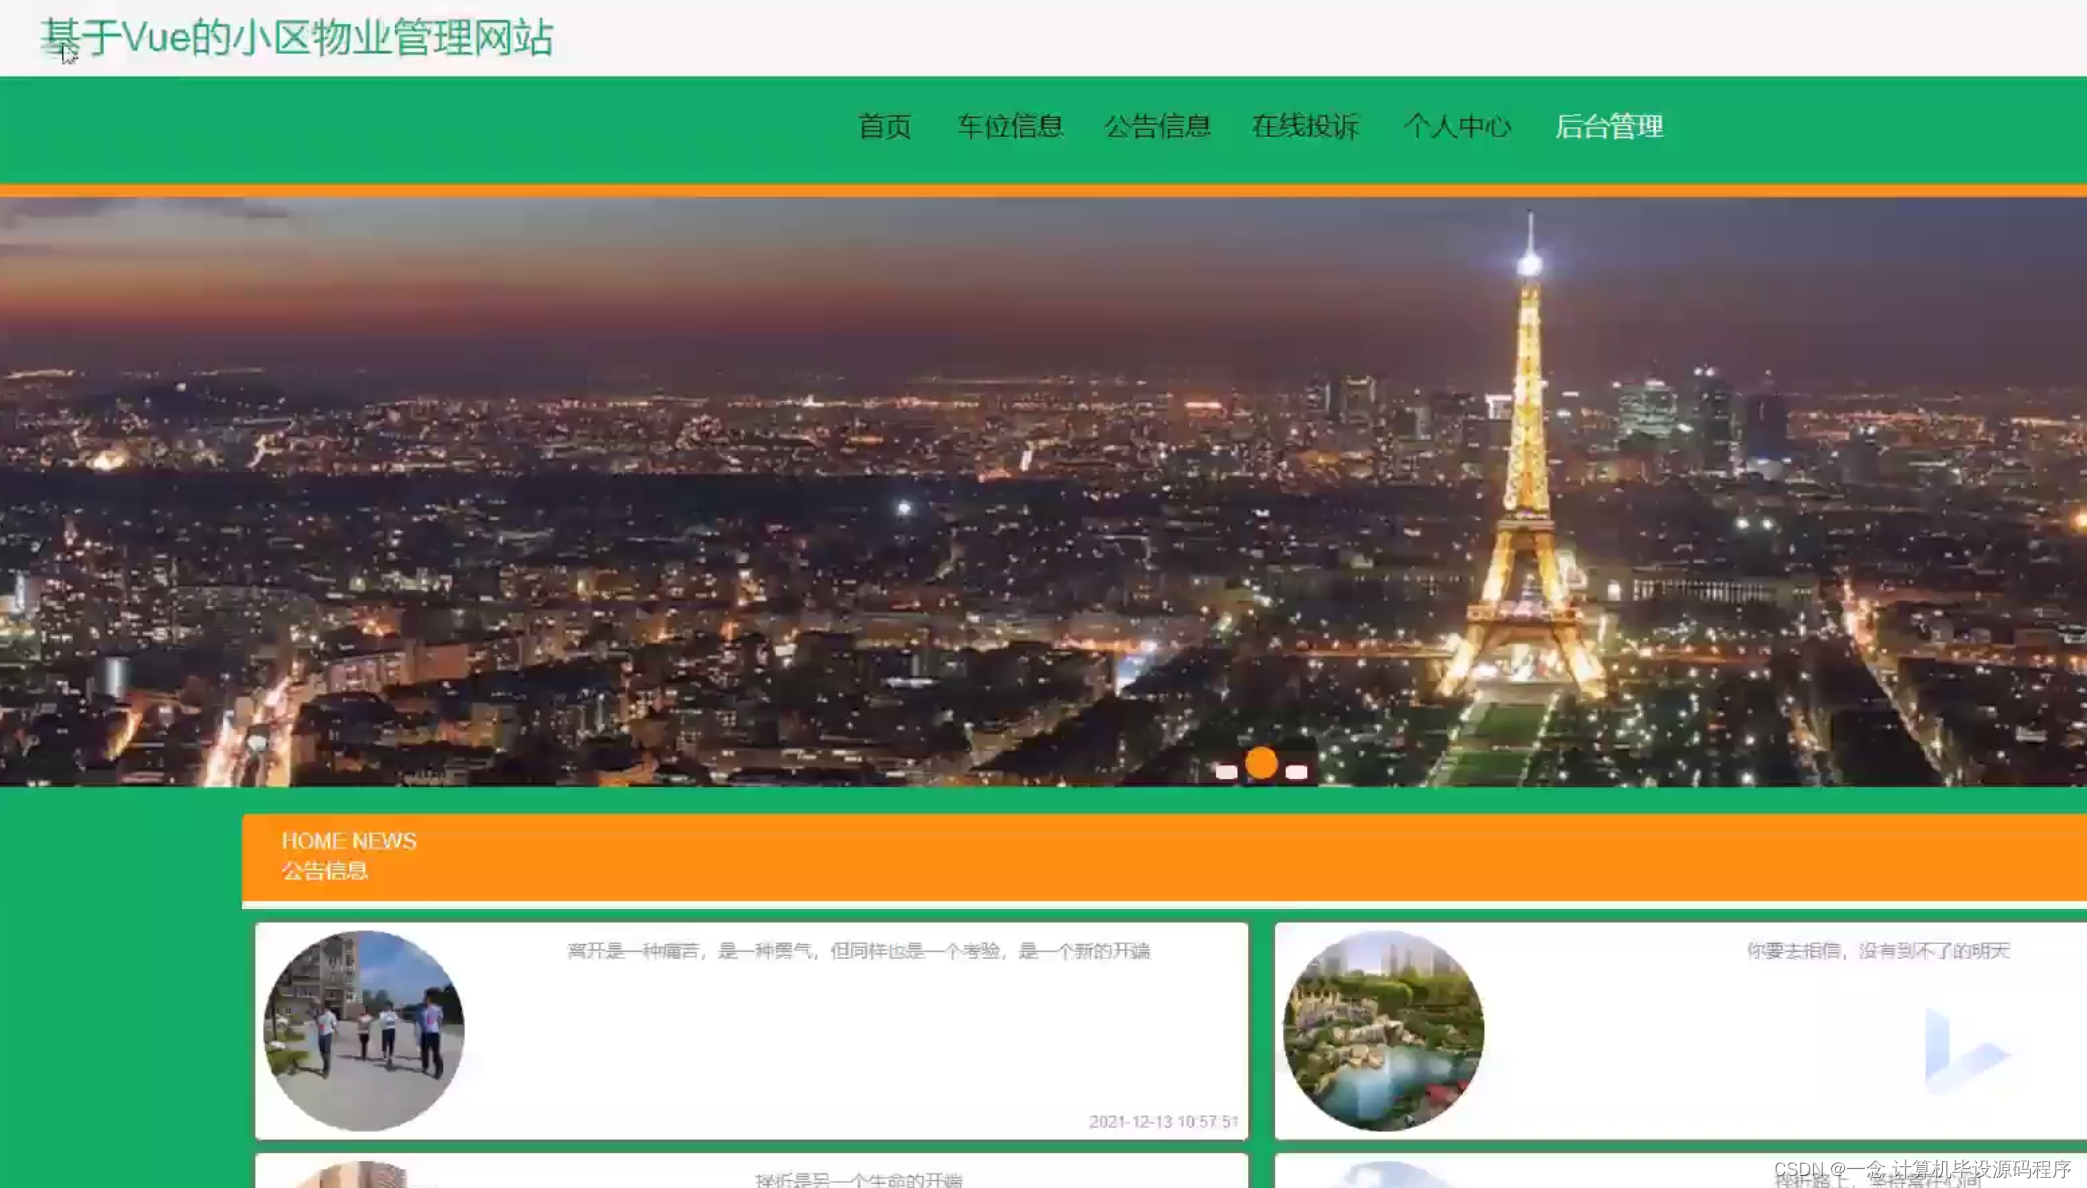Open news titled 挫折是另一个生命的开端
This screenshot has width=2087, height=1188.
tap(858, 1180)
